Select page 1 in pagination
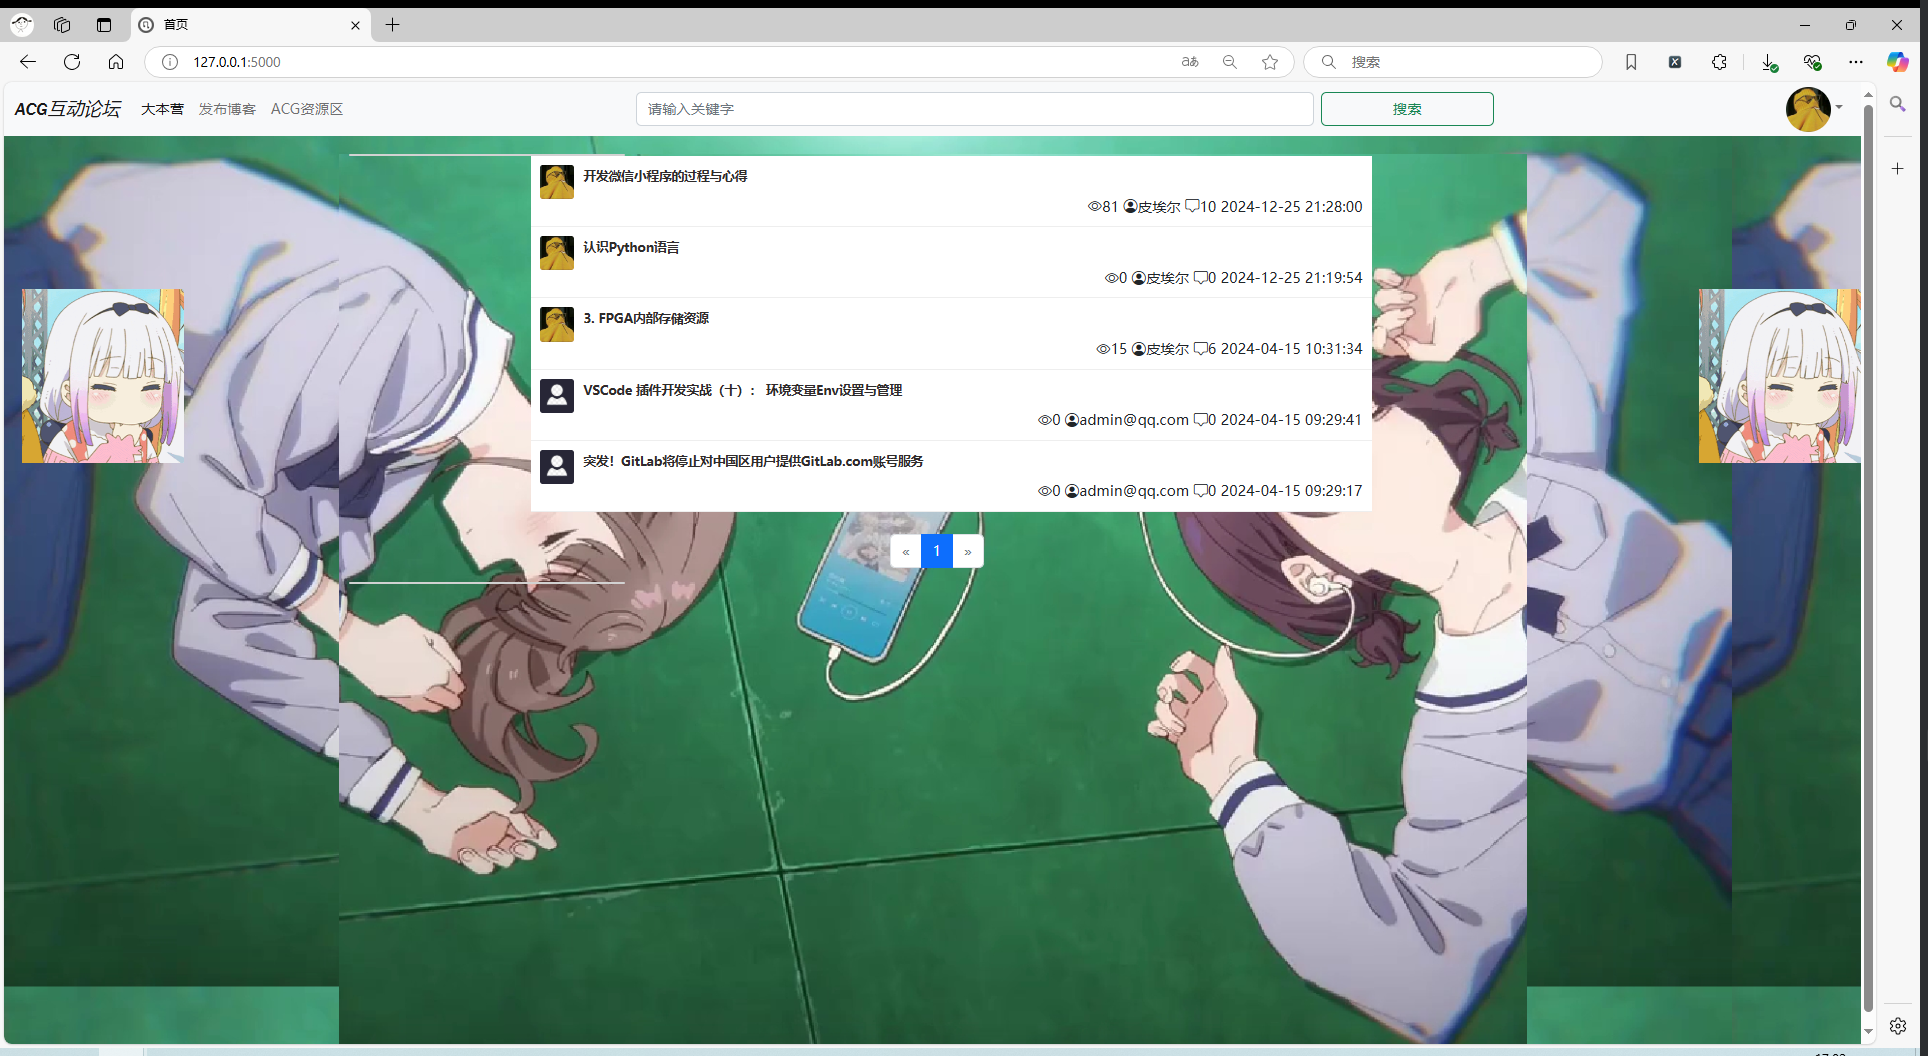Viewport: 1928px width, 1056px height. pos(937,551)
